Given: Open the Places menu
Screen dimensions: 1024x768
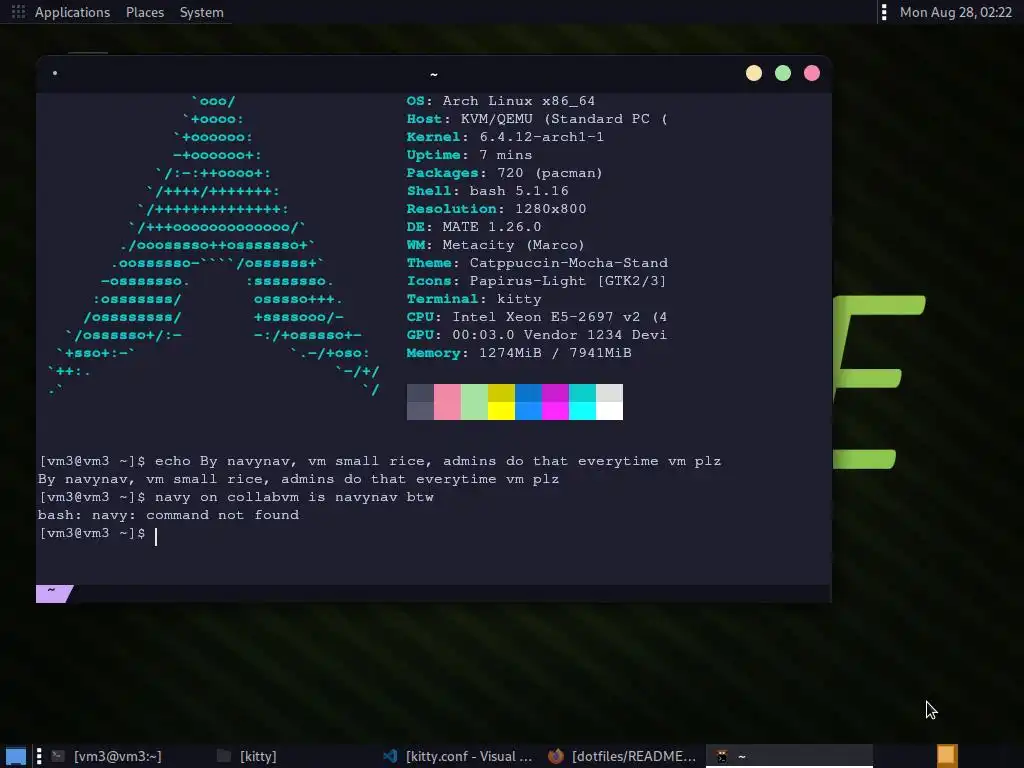Looking at the screenshot, I should 144,12.
